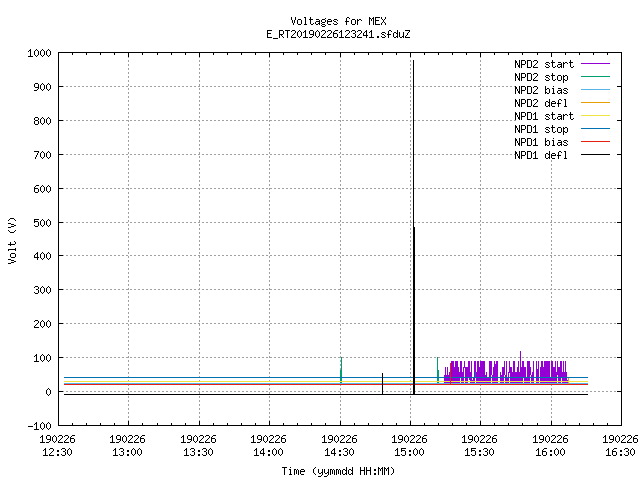Viewport: 640px width, 480px height.
Task: Click the 'Voltages for MEX' chart title
Action: click(338, 21)
